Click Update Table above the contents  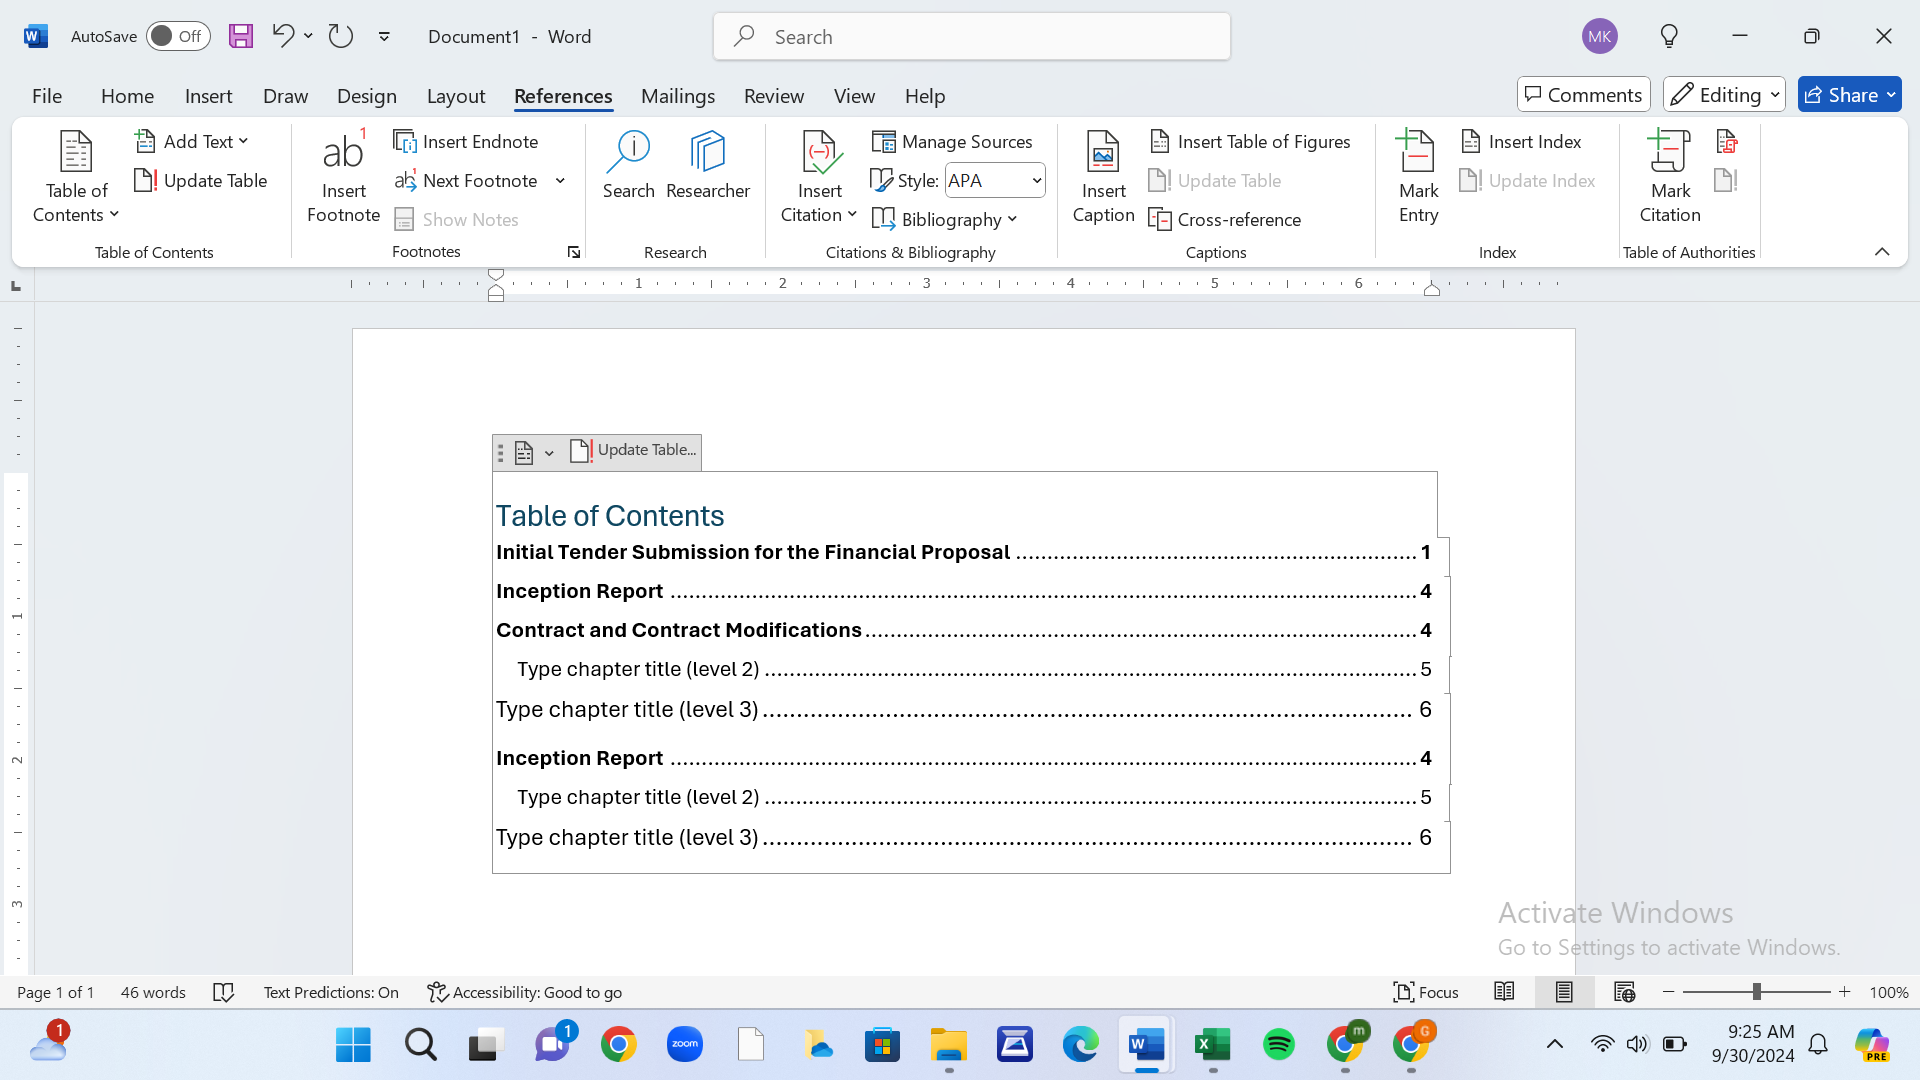pos(634,451)
